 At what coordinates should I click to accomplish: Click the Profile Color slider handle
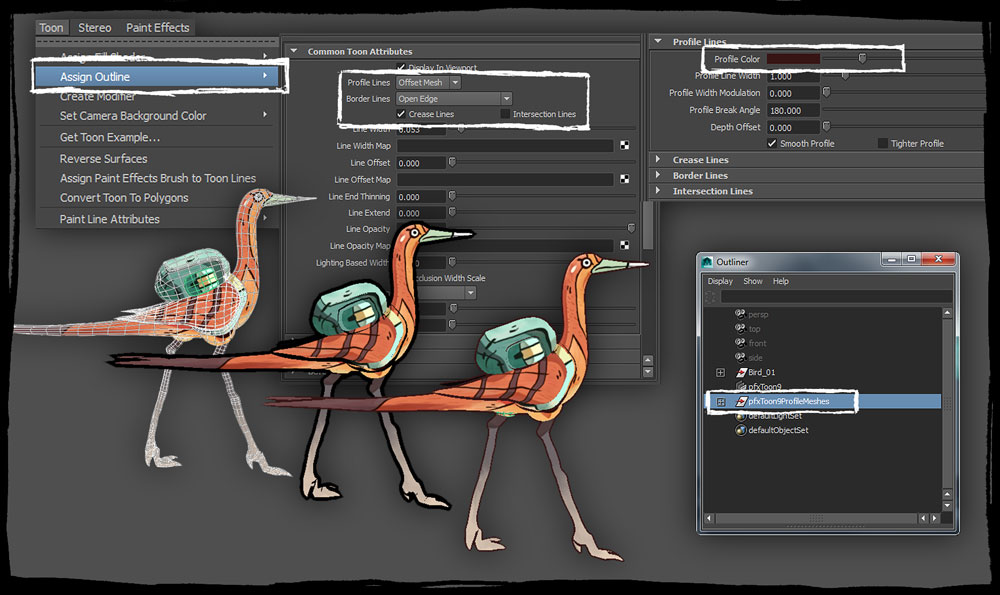pos(862,59)
